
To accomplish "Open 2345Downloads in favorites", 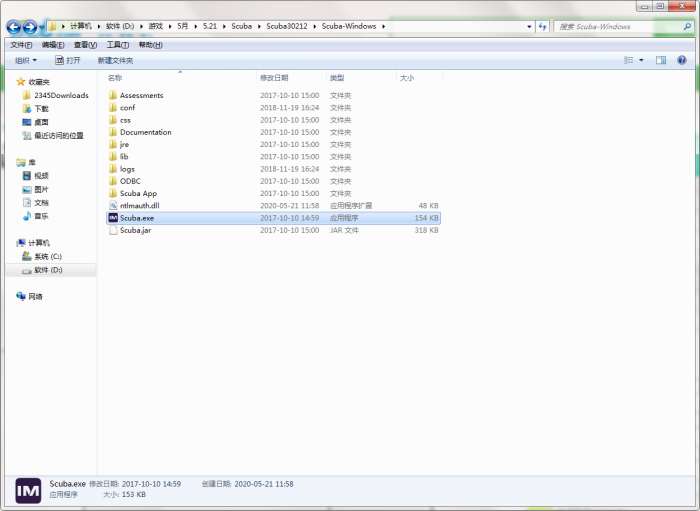I will 61,95.
